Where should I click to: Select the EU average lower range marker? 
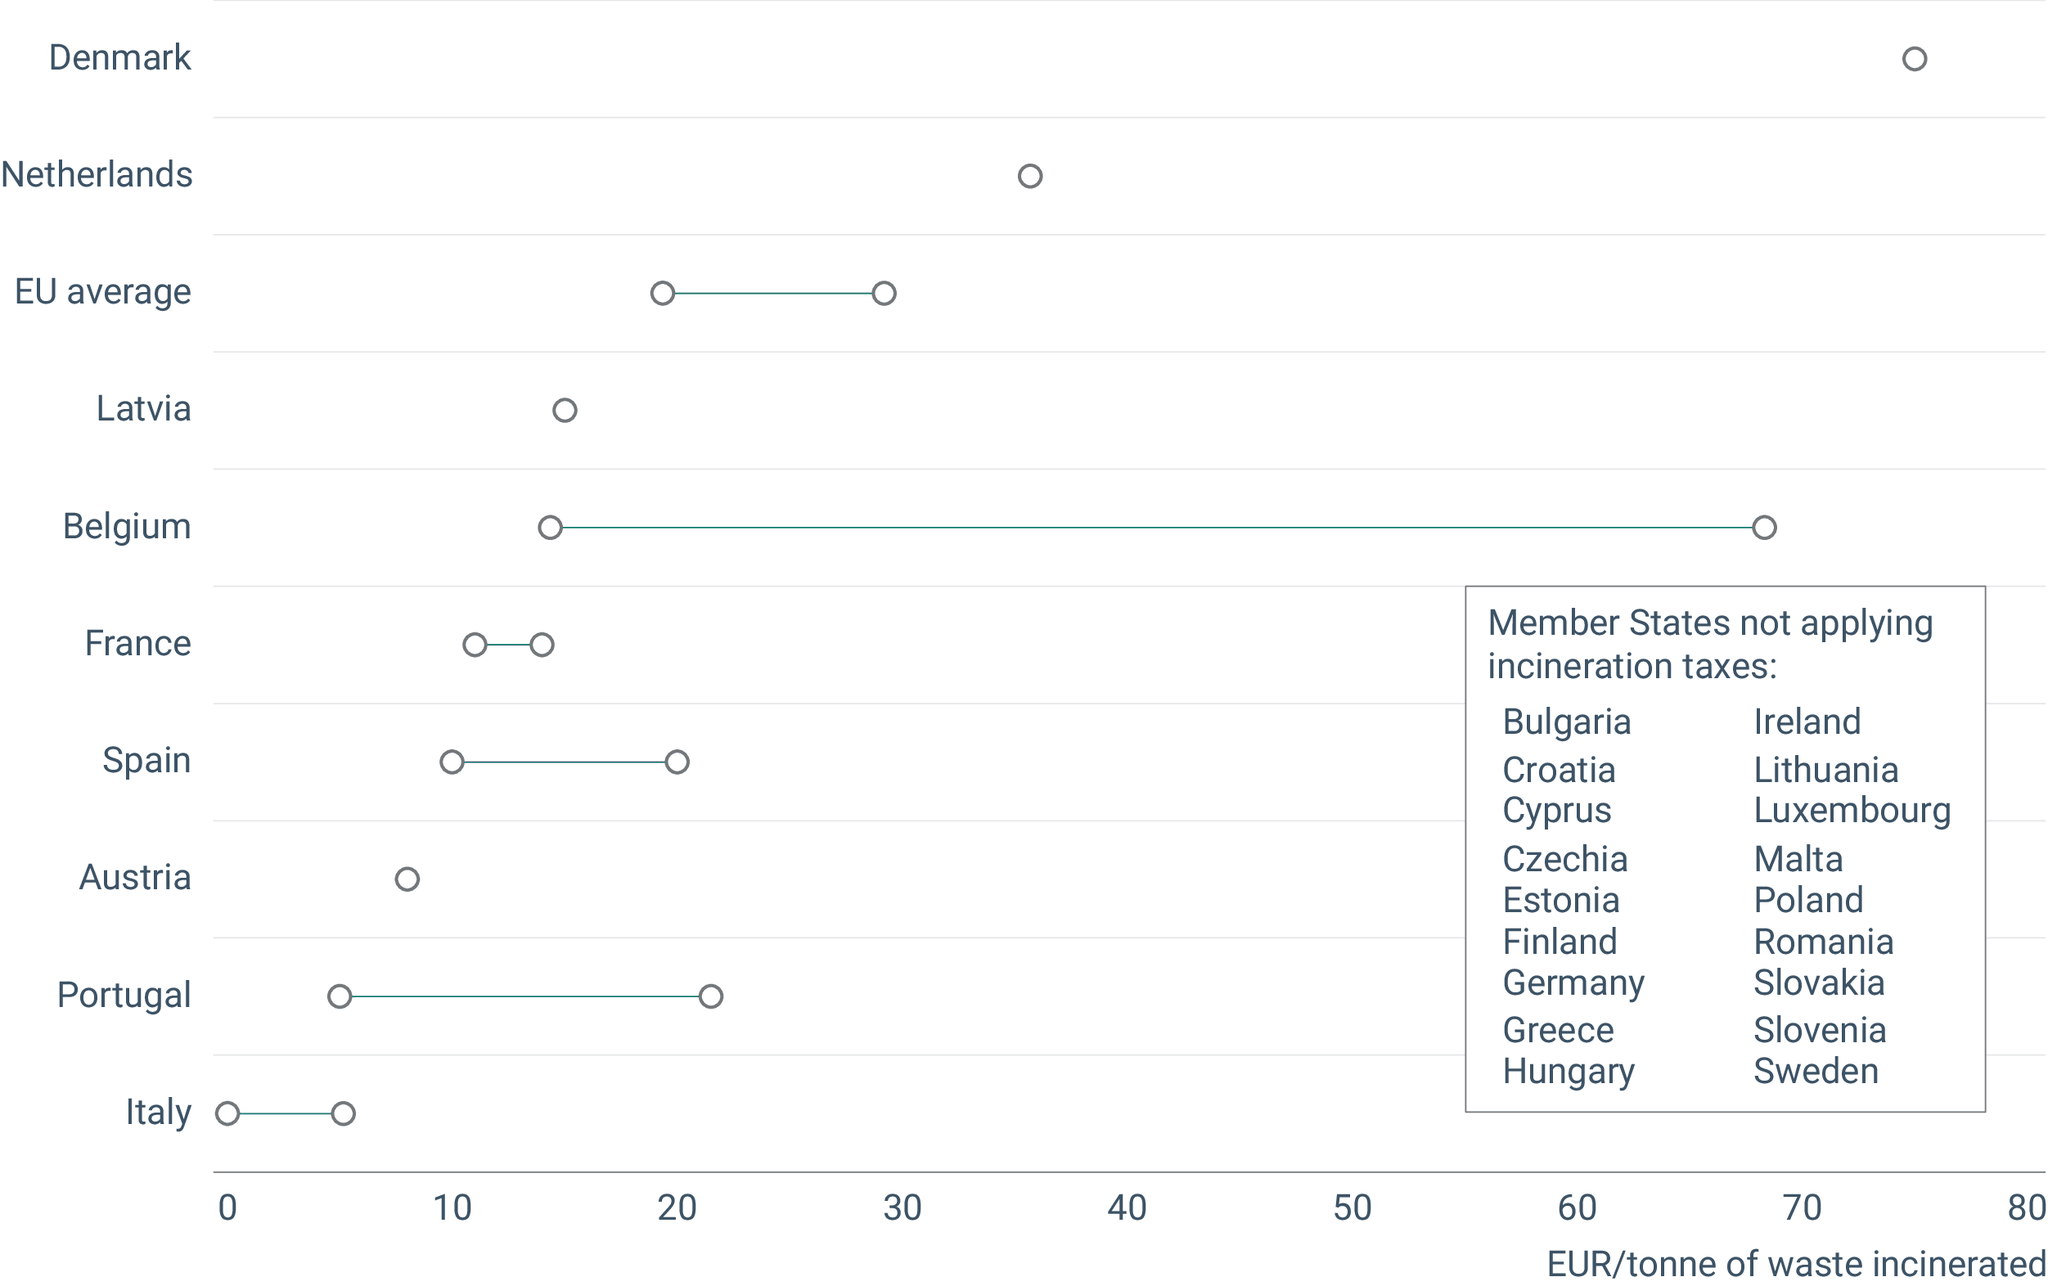(x=662, y=293)
